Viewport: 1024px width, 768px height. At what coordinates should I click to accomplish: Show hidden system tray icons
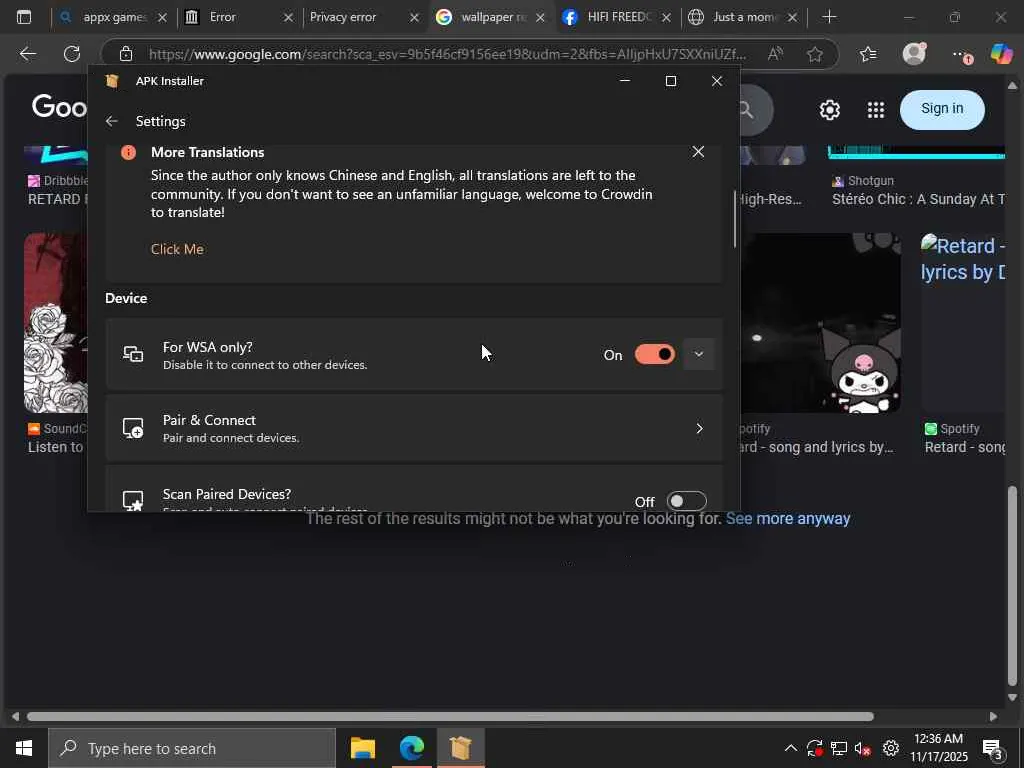tap(790, 748)
